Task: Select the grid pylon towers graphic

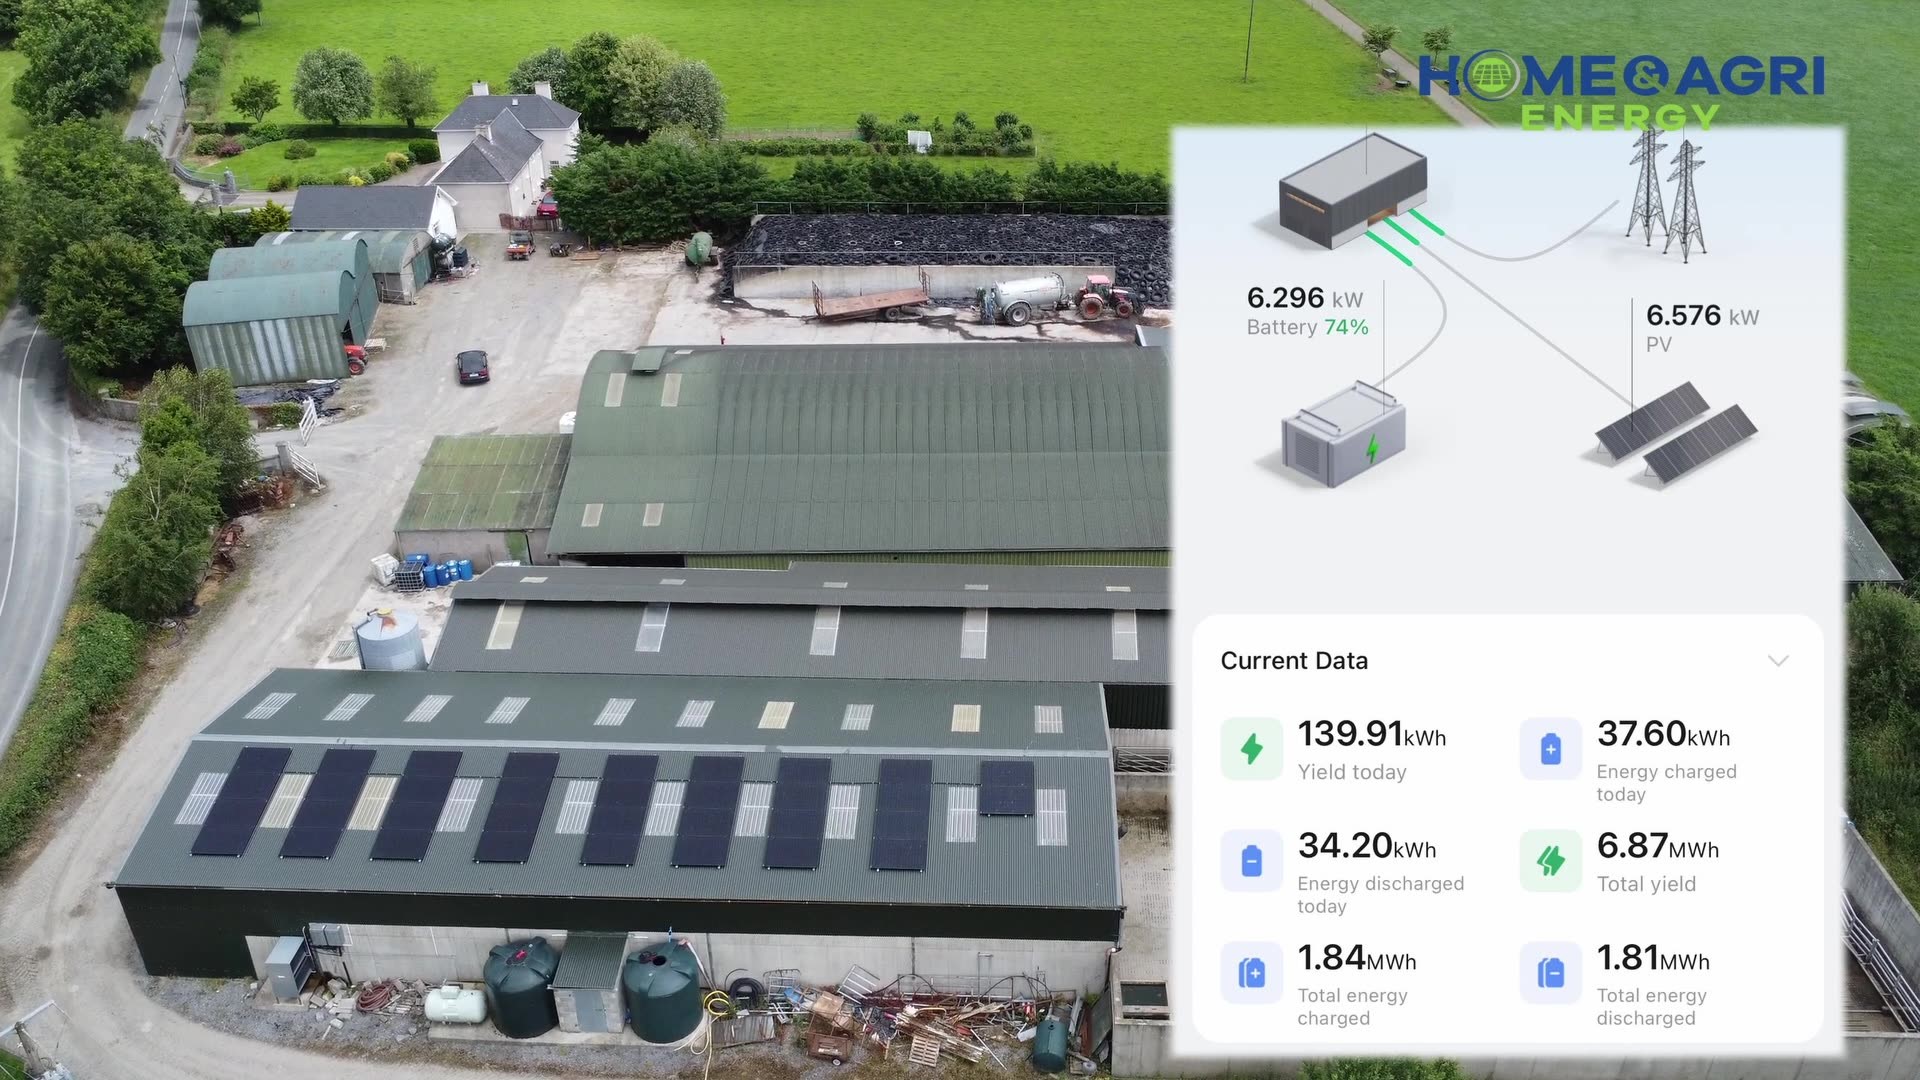Action: tap(1666, 196)
